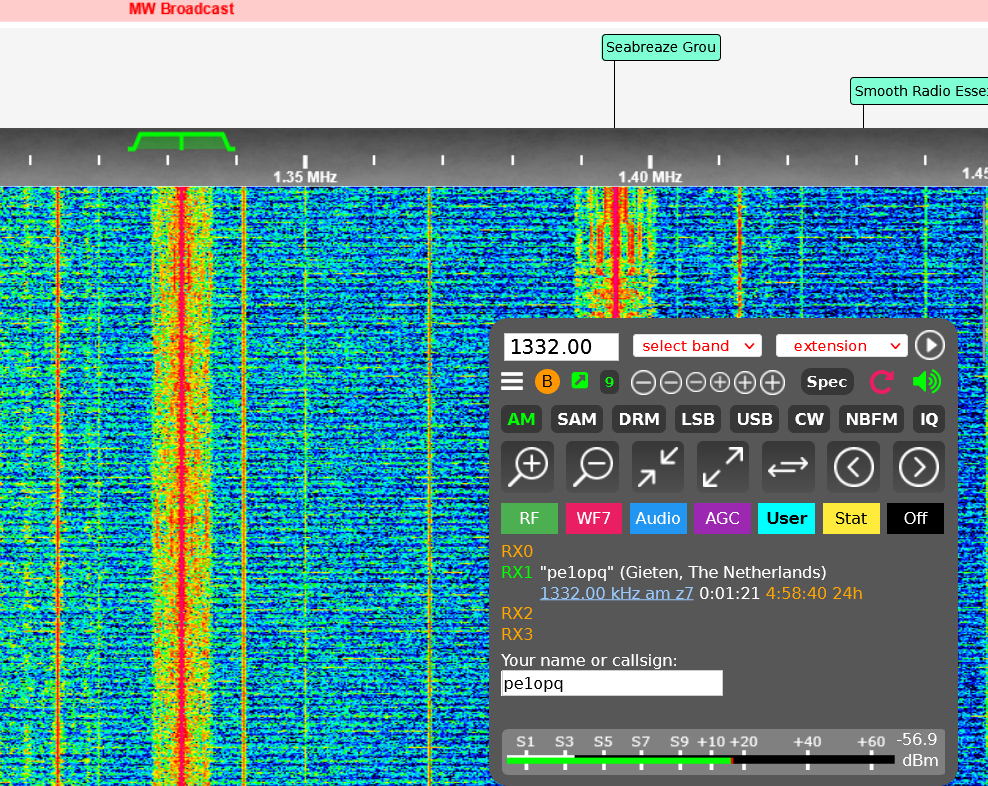Image resolution: width=988 pixels, height=786 pixels.
Task: Switch to the Audio tab
Action: click(658, 518)
